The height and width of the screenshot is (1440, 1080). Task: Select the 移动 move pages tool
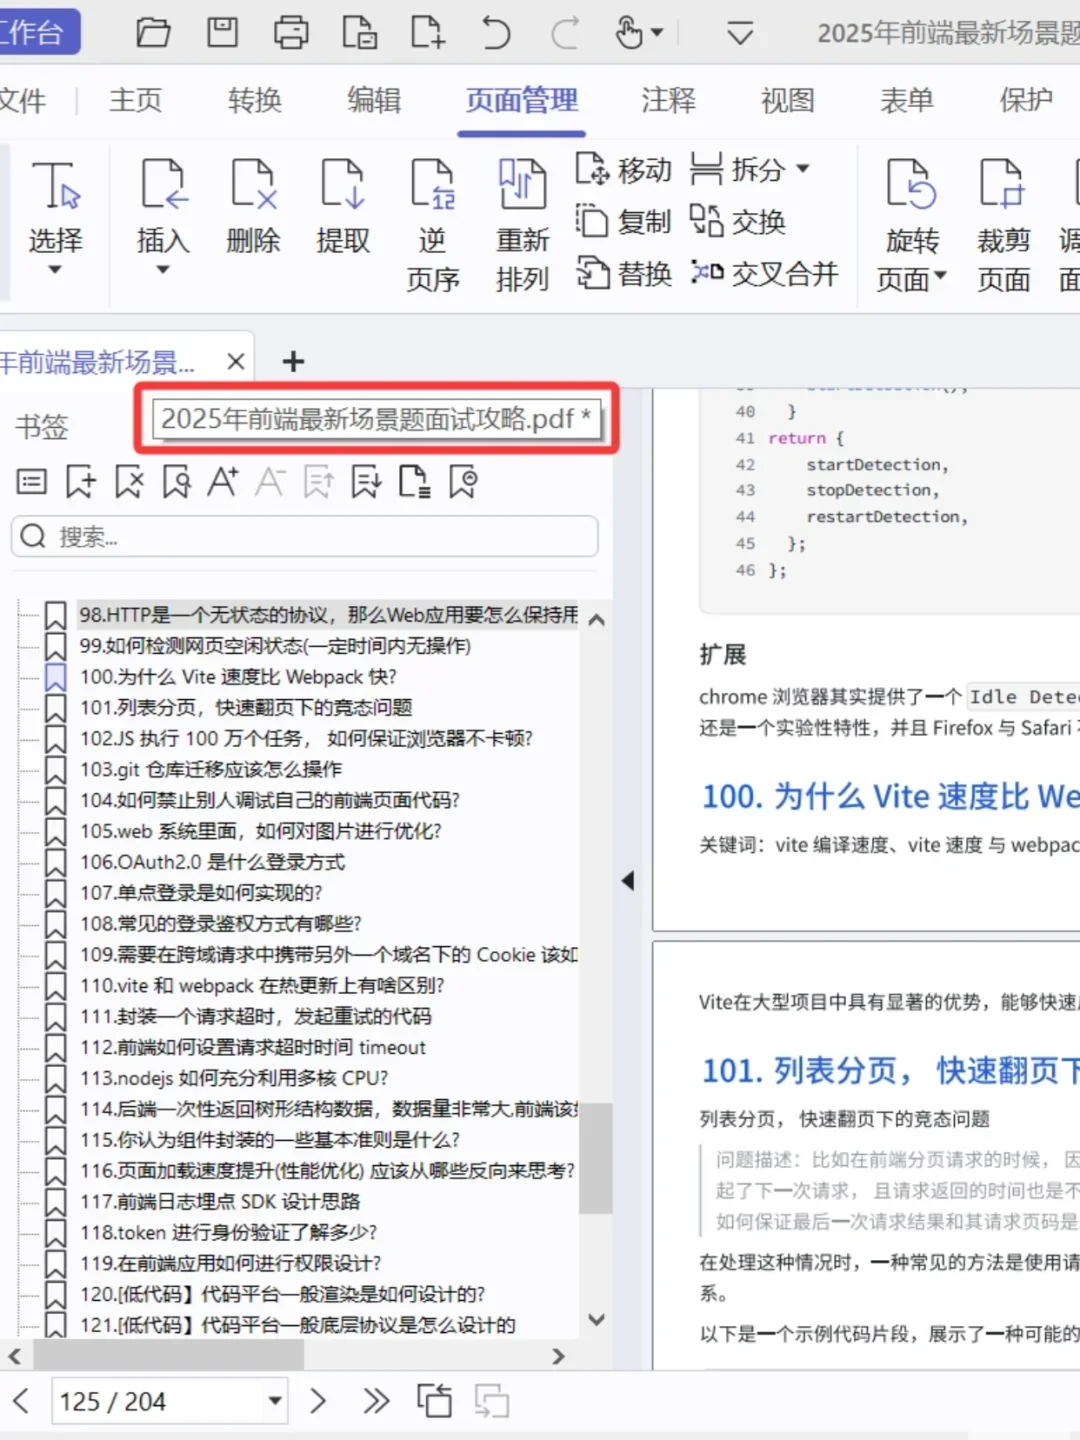point(622,168)
